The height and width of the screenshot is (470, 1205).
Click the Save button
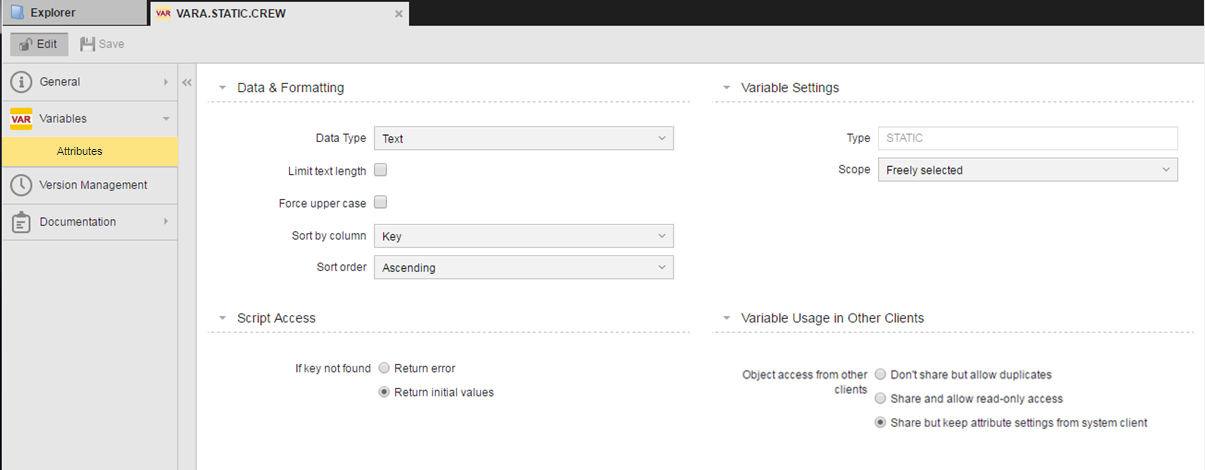click(102, 44)
